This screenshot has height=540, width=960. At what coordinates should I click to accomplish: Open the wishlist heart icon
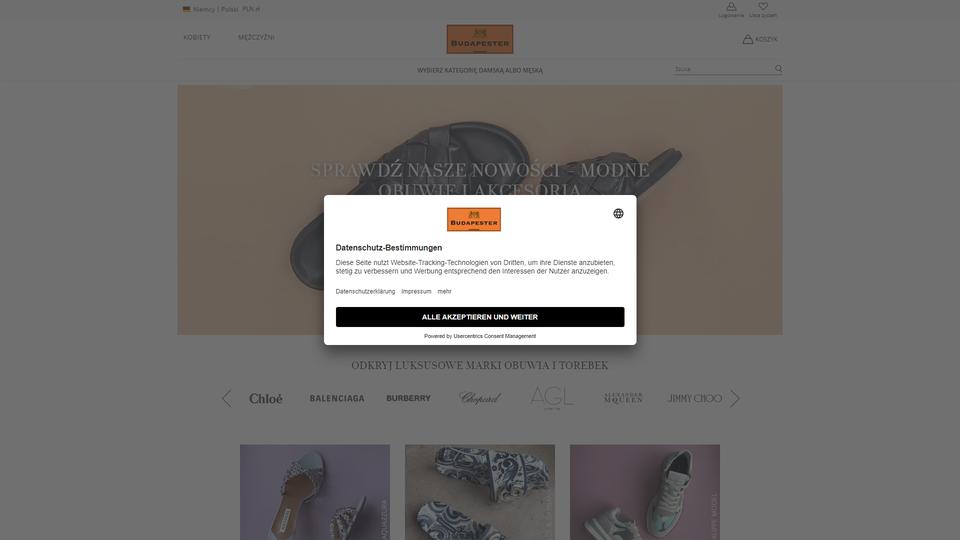point(763,7)
